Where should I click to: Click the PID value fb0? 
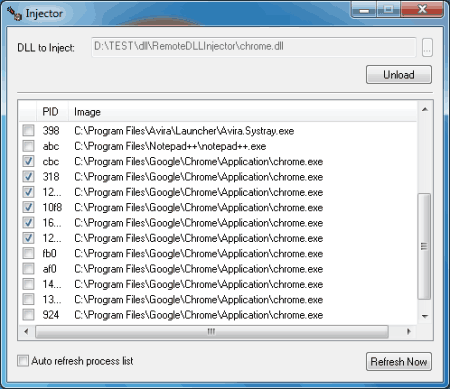click(x=49, y=253)
